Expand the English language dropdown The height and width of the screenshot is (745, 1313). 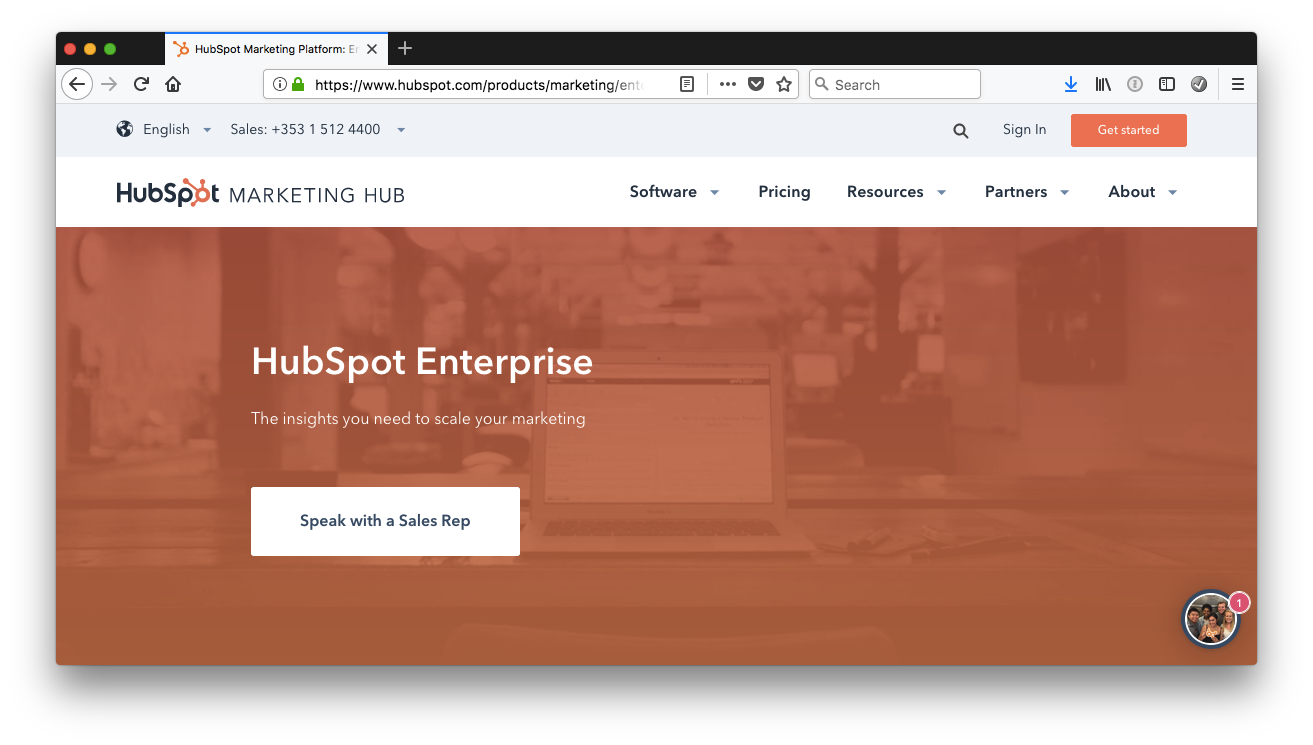(x=177, y=129)
